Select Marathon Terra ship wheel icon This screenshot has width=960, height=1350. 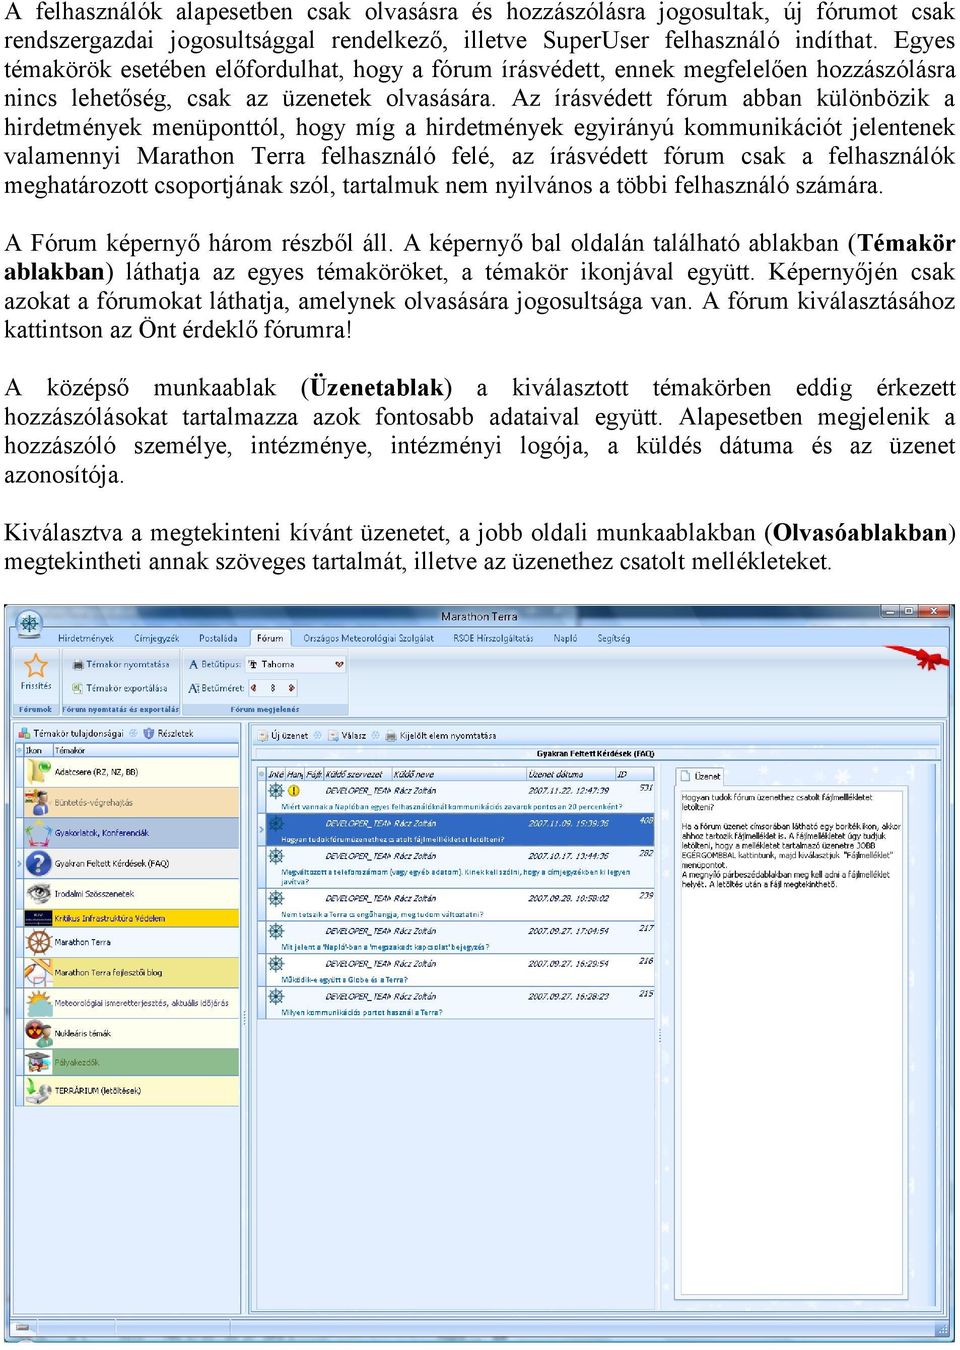tap(38, 942)
